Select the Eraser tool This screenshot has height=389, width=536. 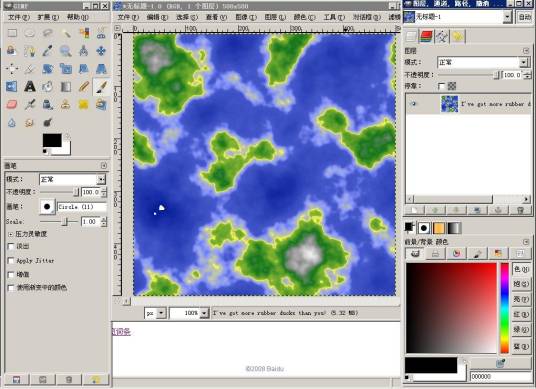12,104
